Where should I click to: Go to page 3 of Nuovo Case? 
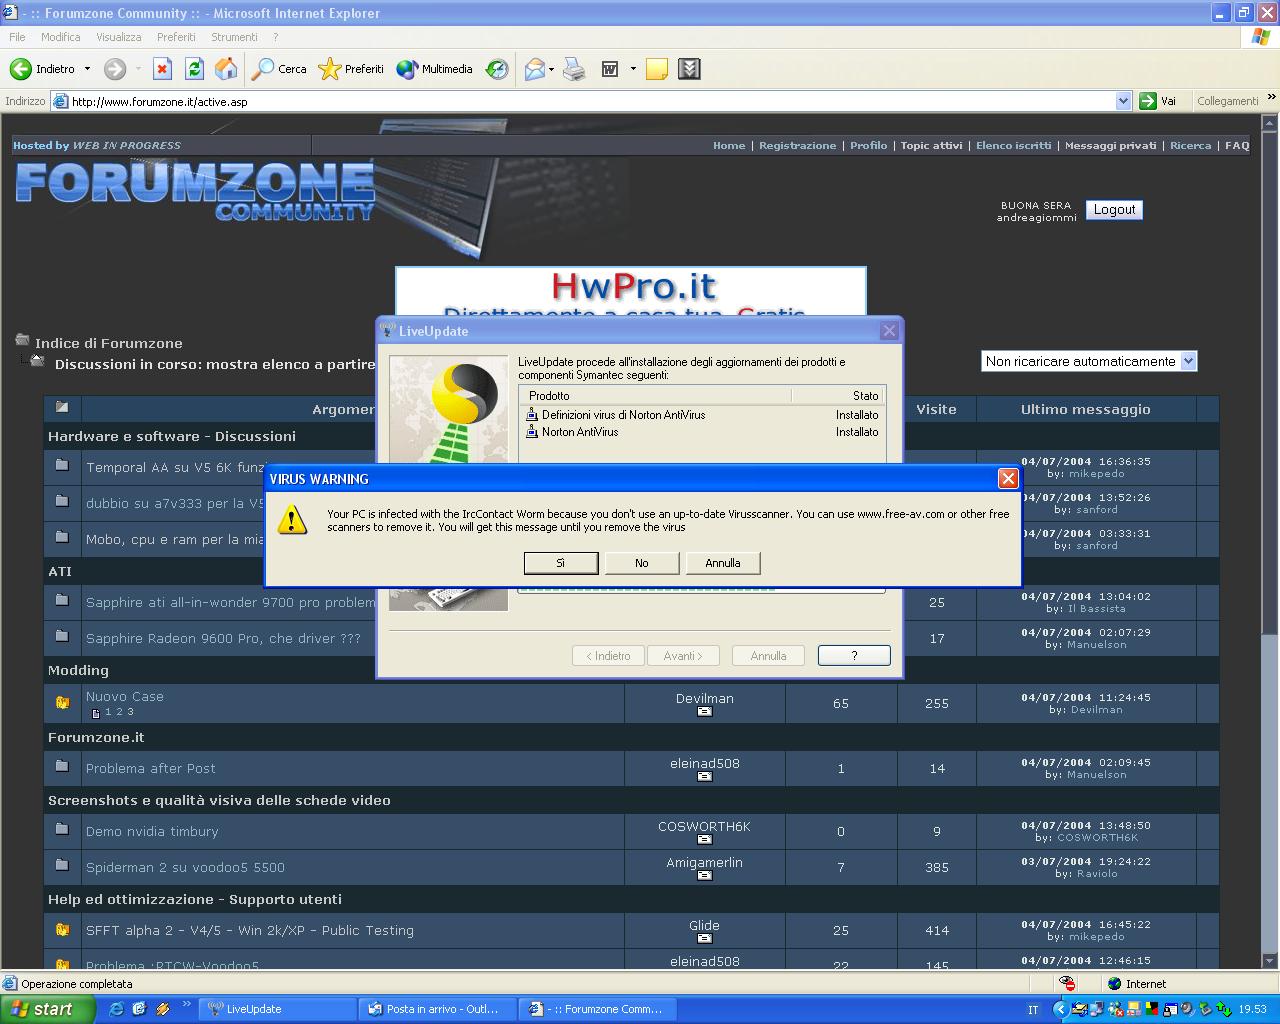(x=130, y=712)
